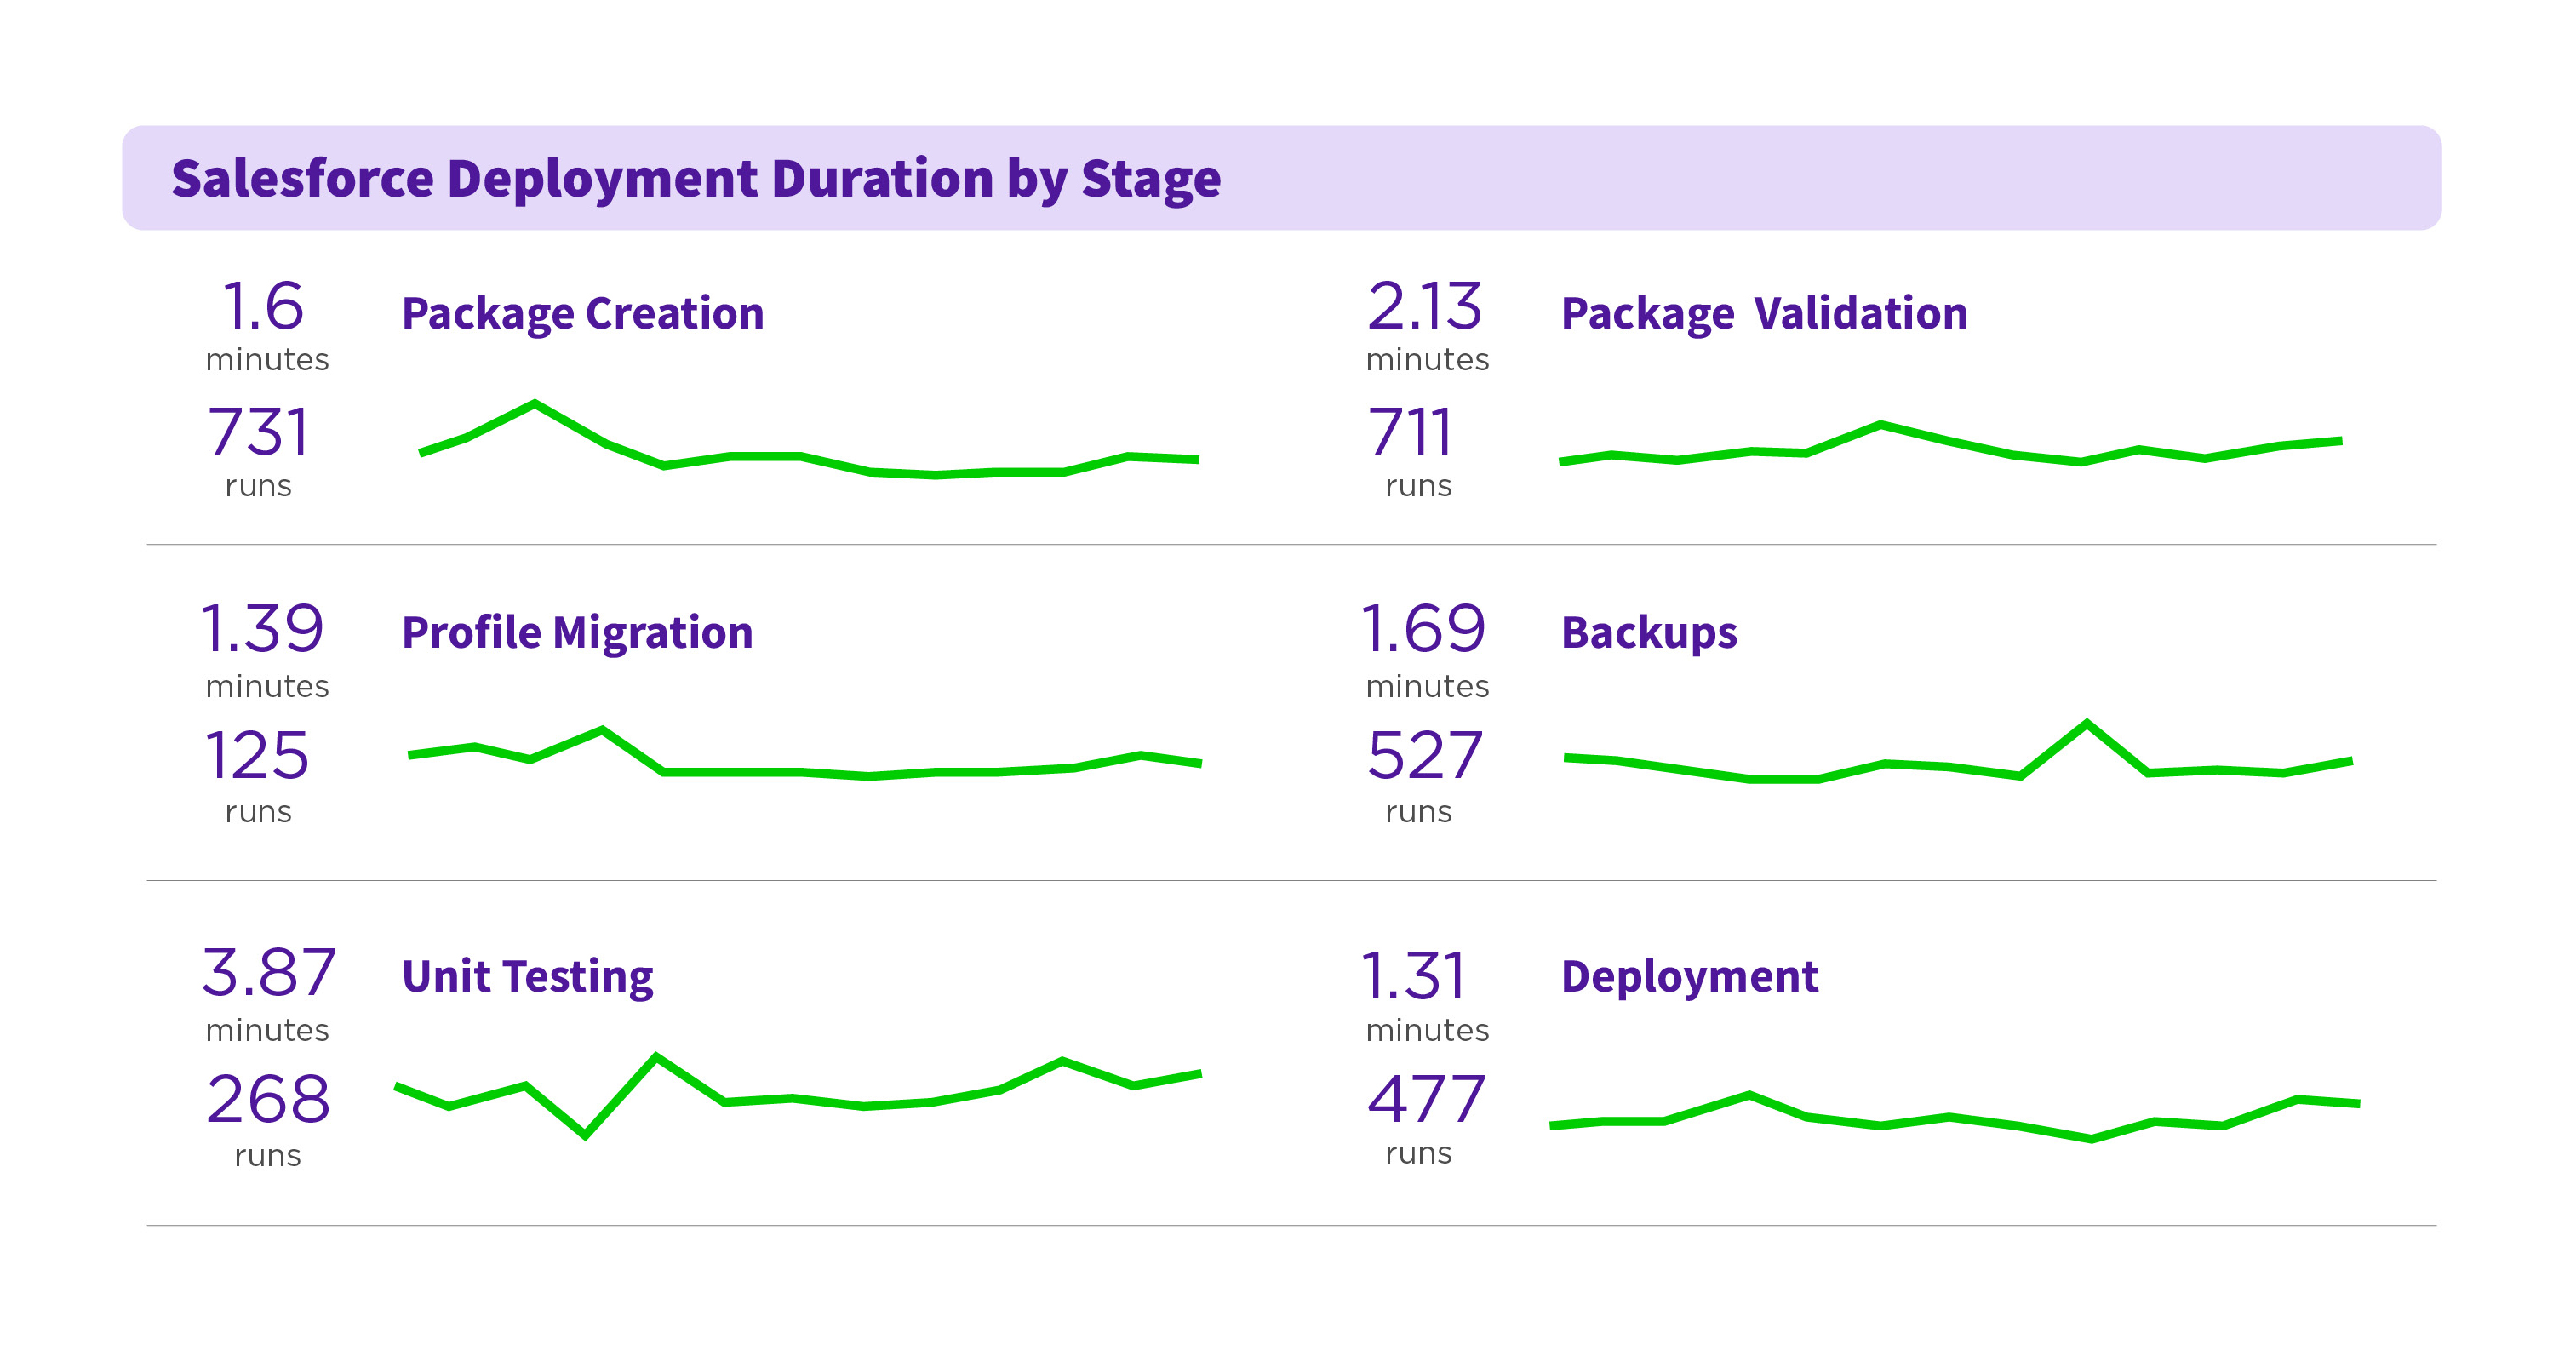2576x1367 pixels.
Task: Select the Deployment sparkline chart
Action: (1948, 1117)
